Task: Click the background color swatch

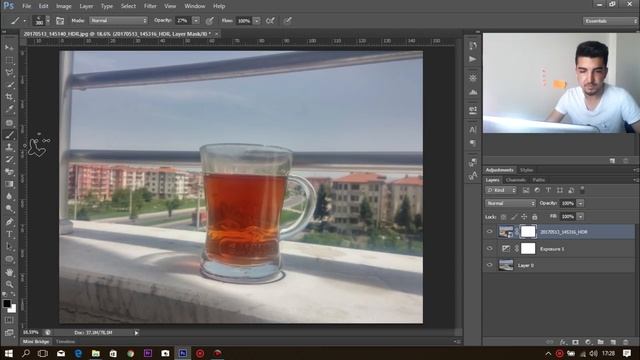Action: 13,309
